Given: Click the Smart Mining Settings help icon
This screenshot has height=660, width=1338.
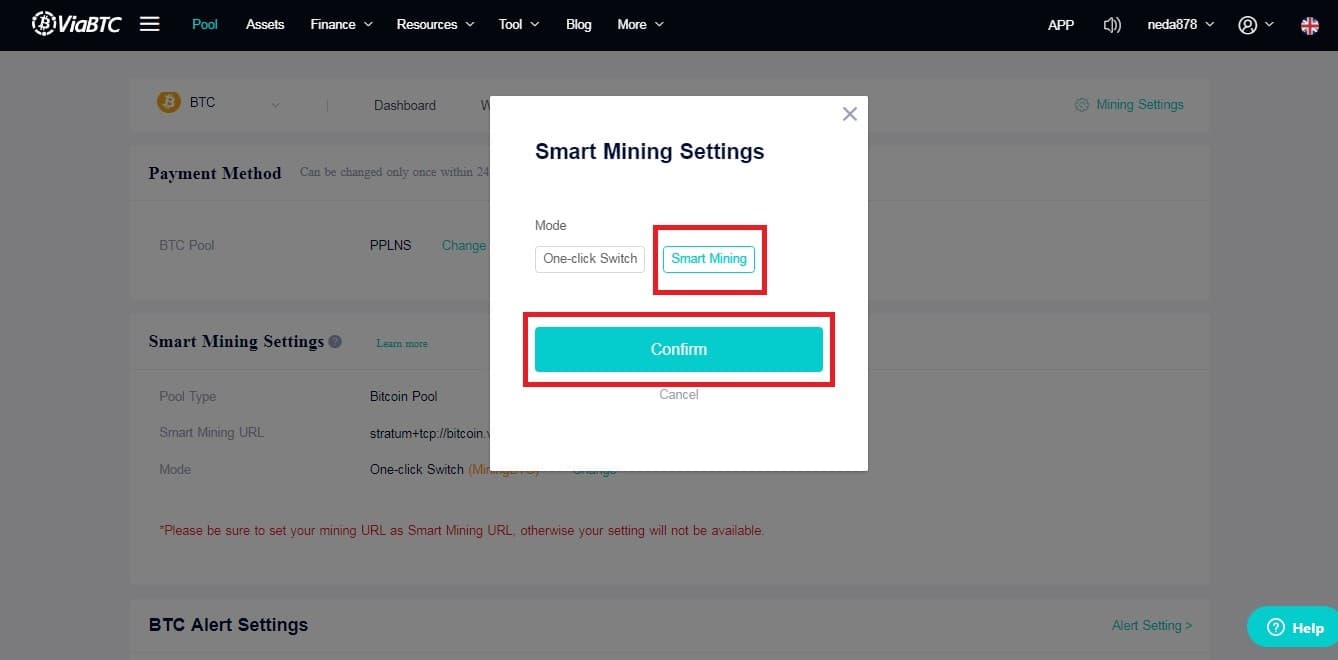Looking at the screenshot, I should click(335, 341).
